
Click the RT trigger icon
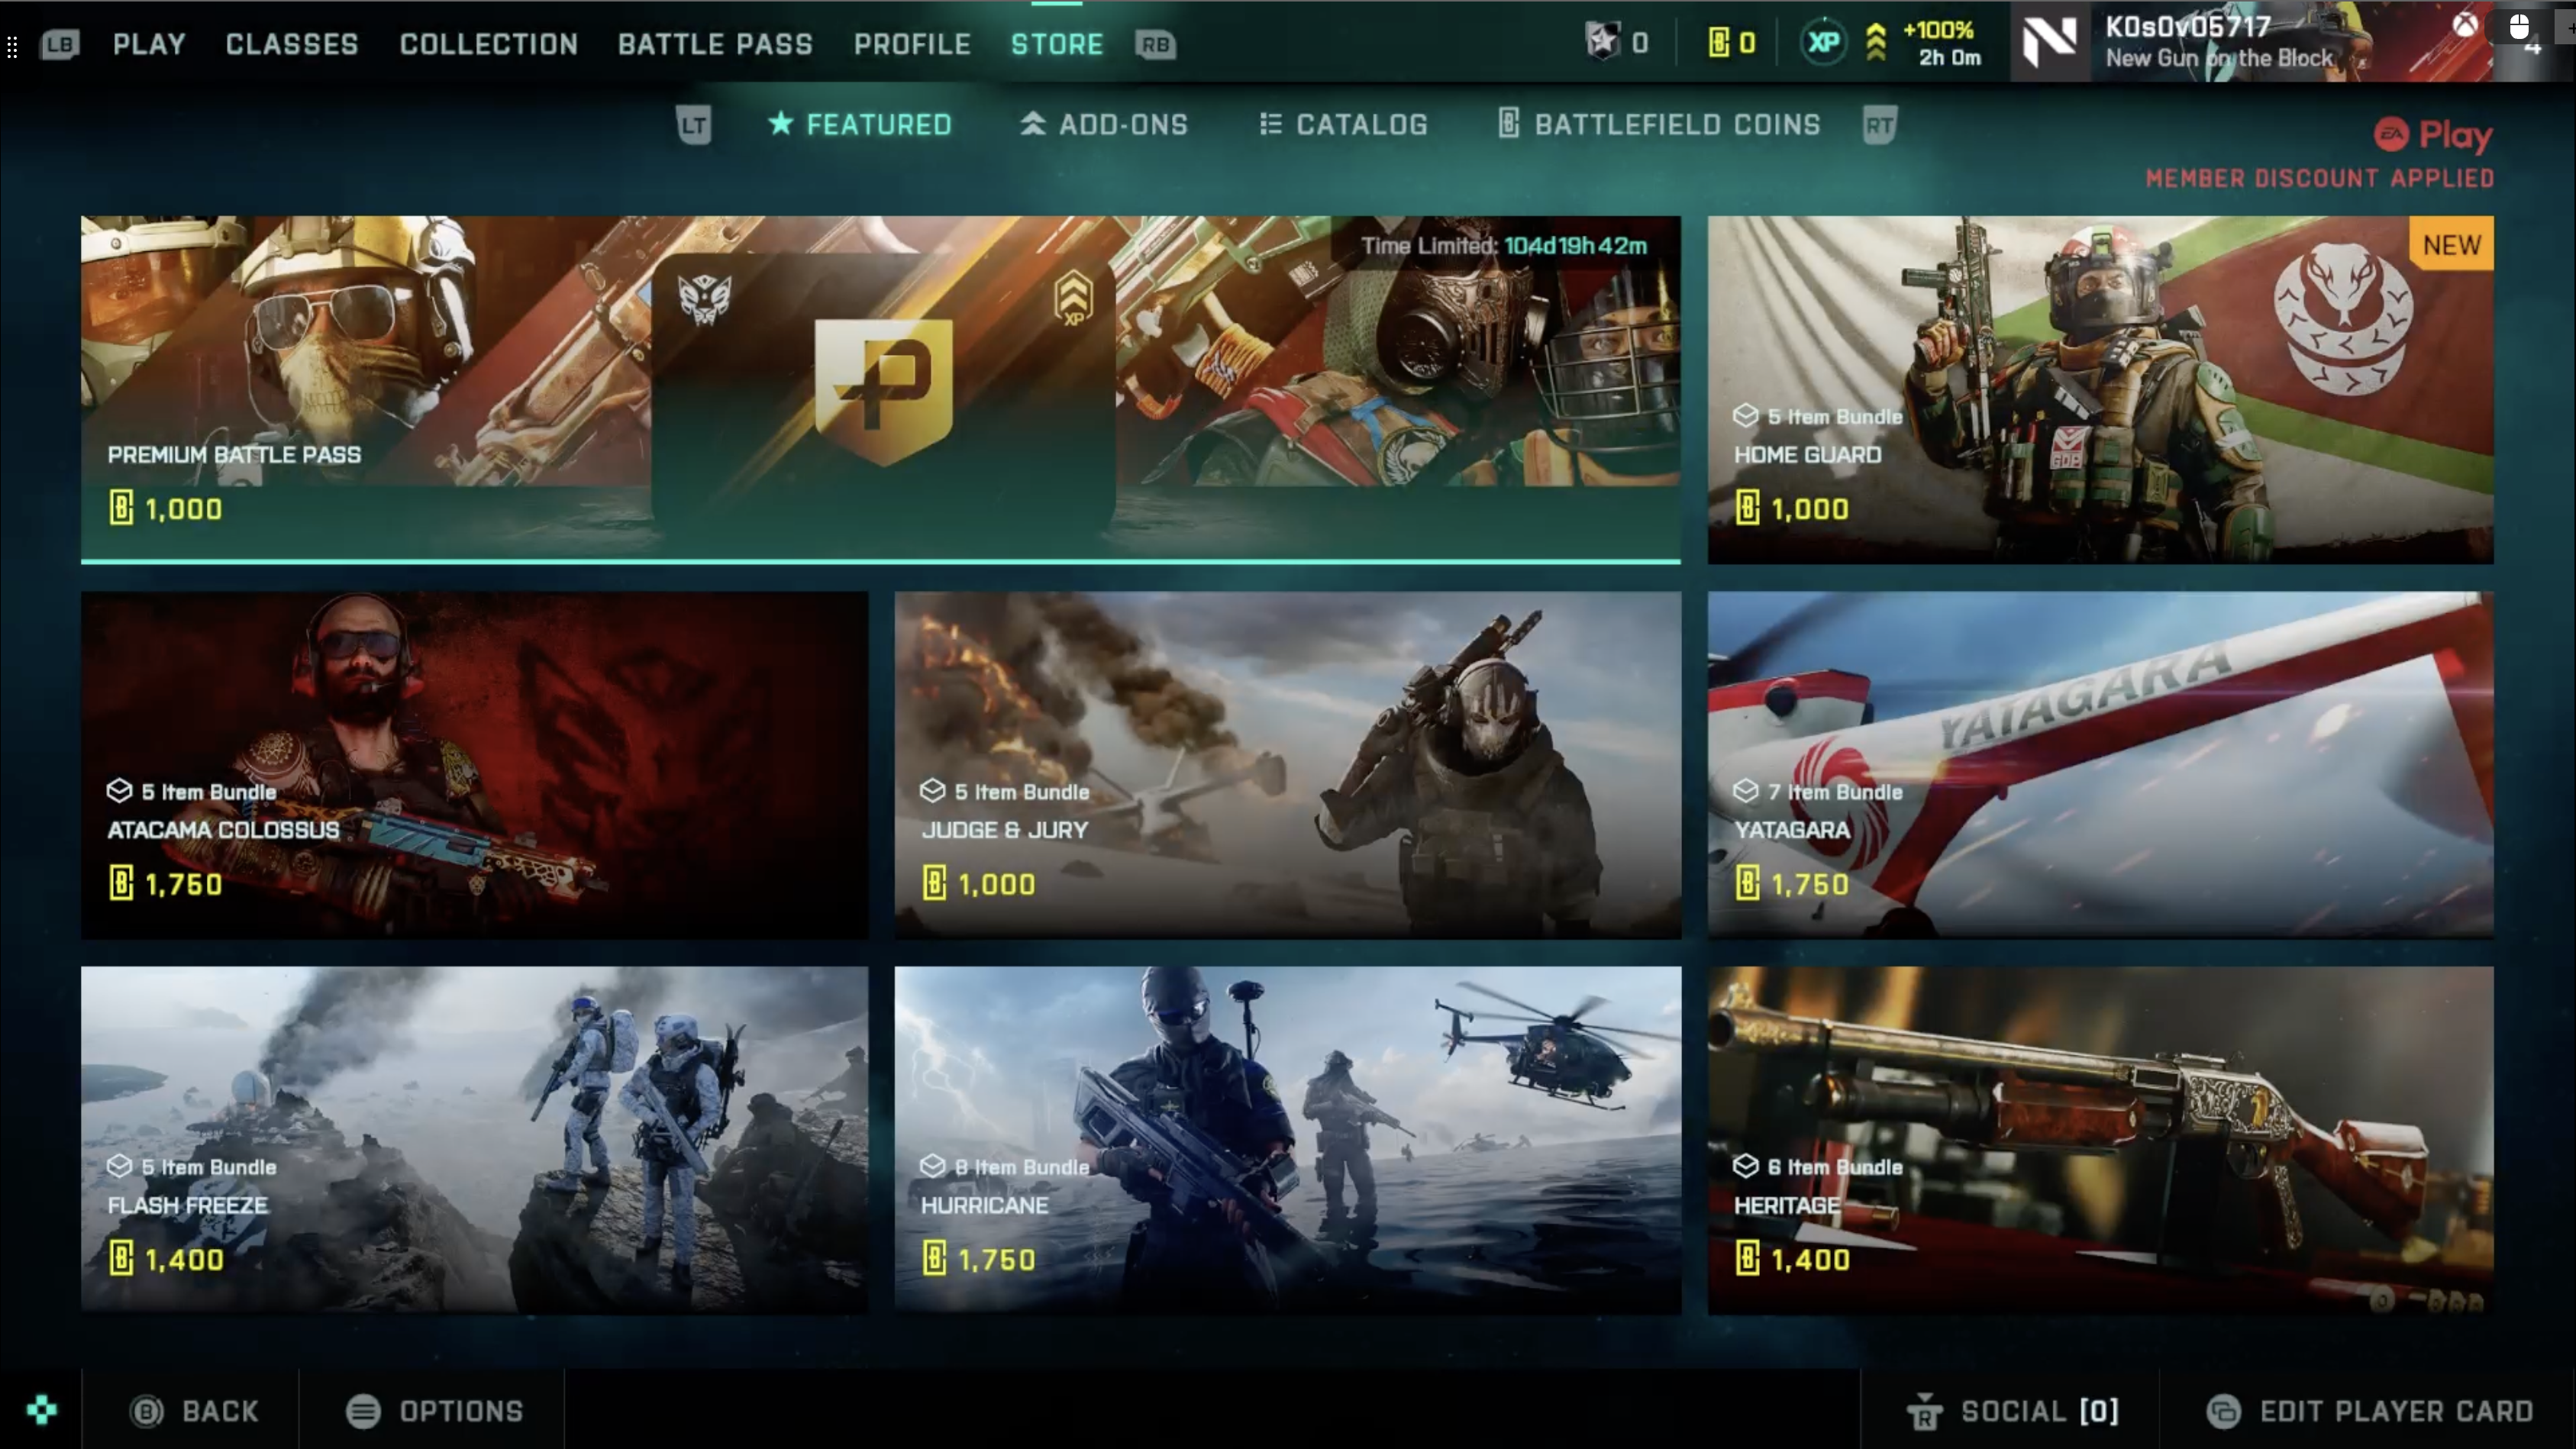[x=1879, y=125]
